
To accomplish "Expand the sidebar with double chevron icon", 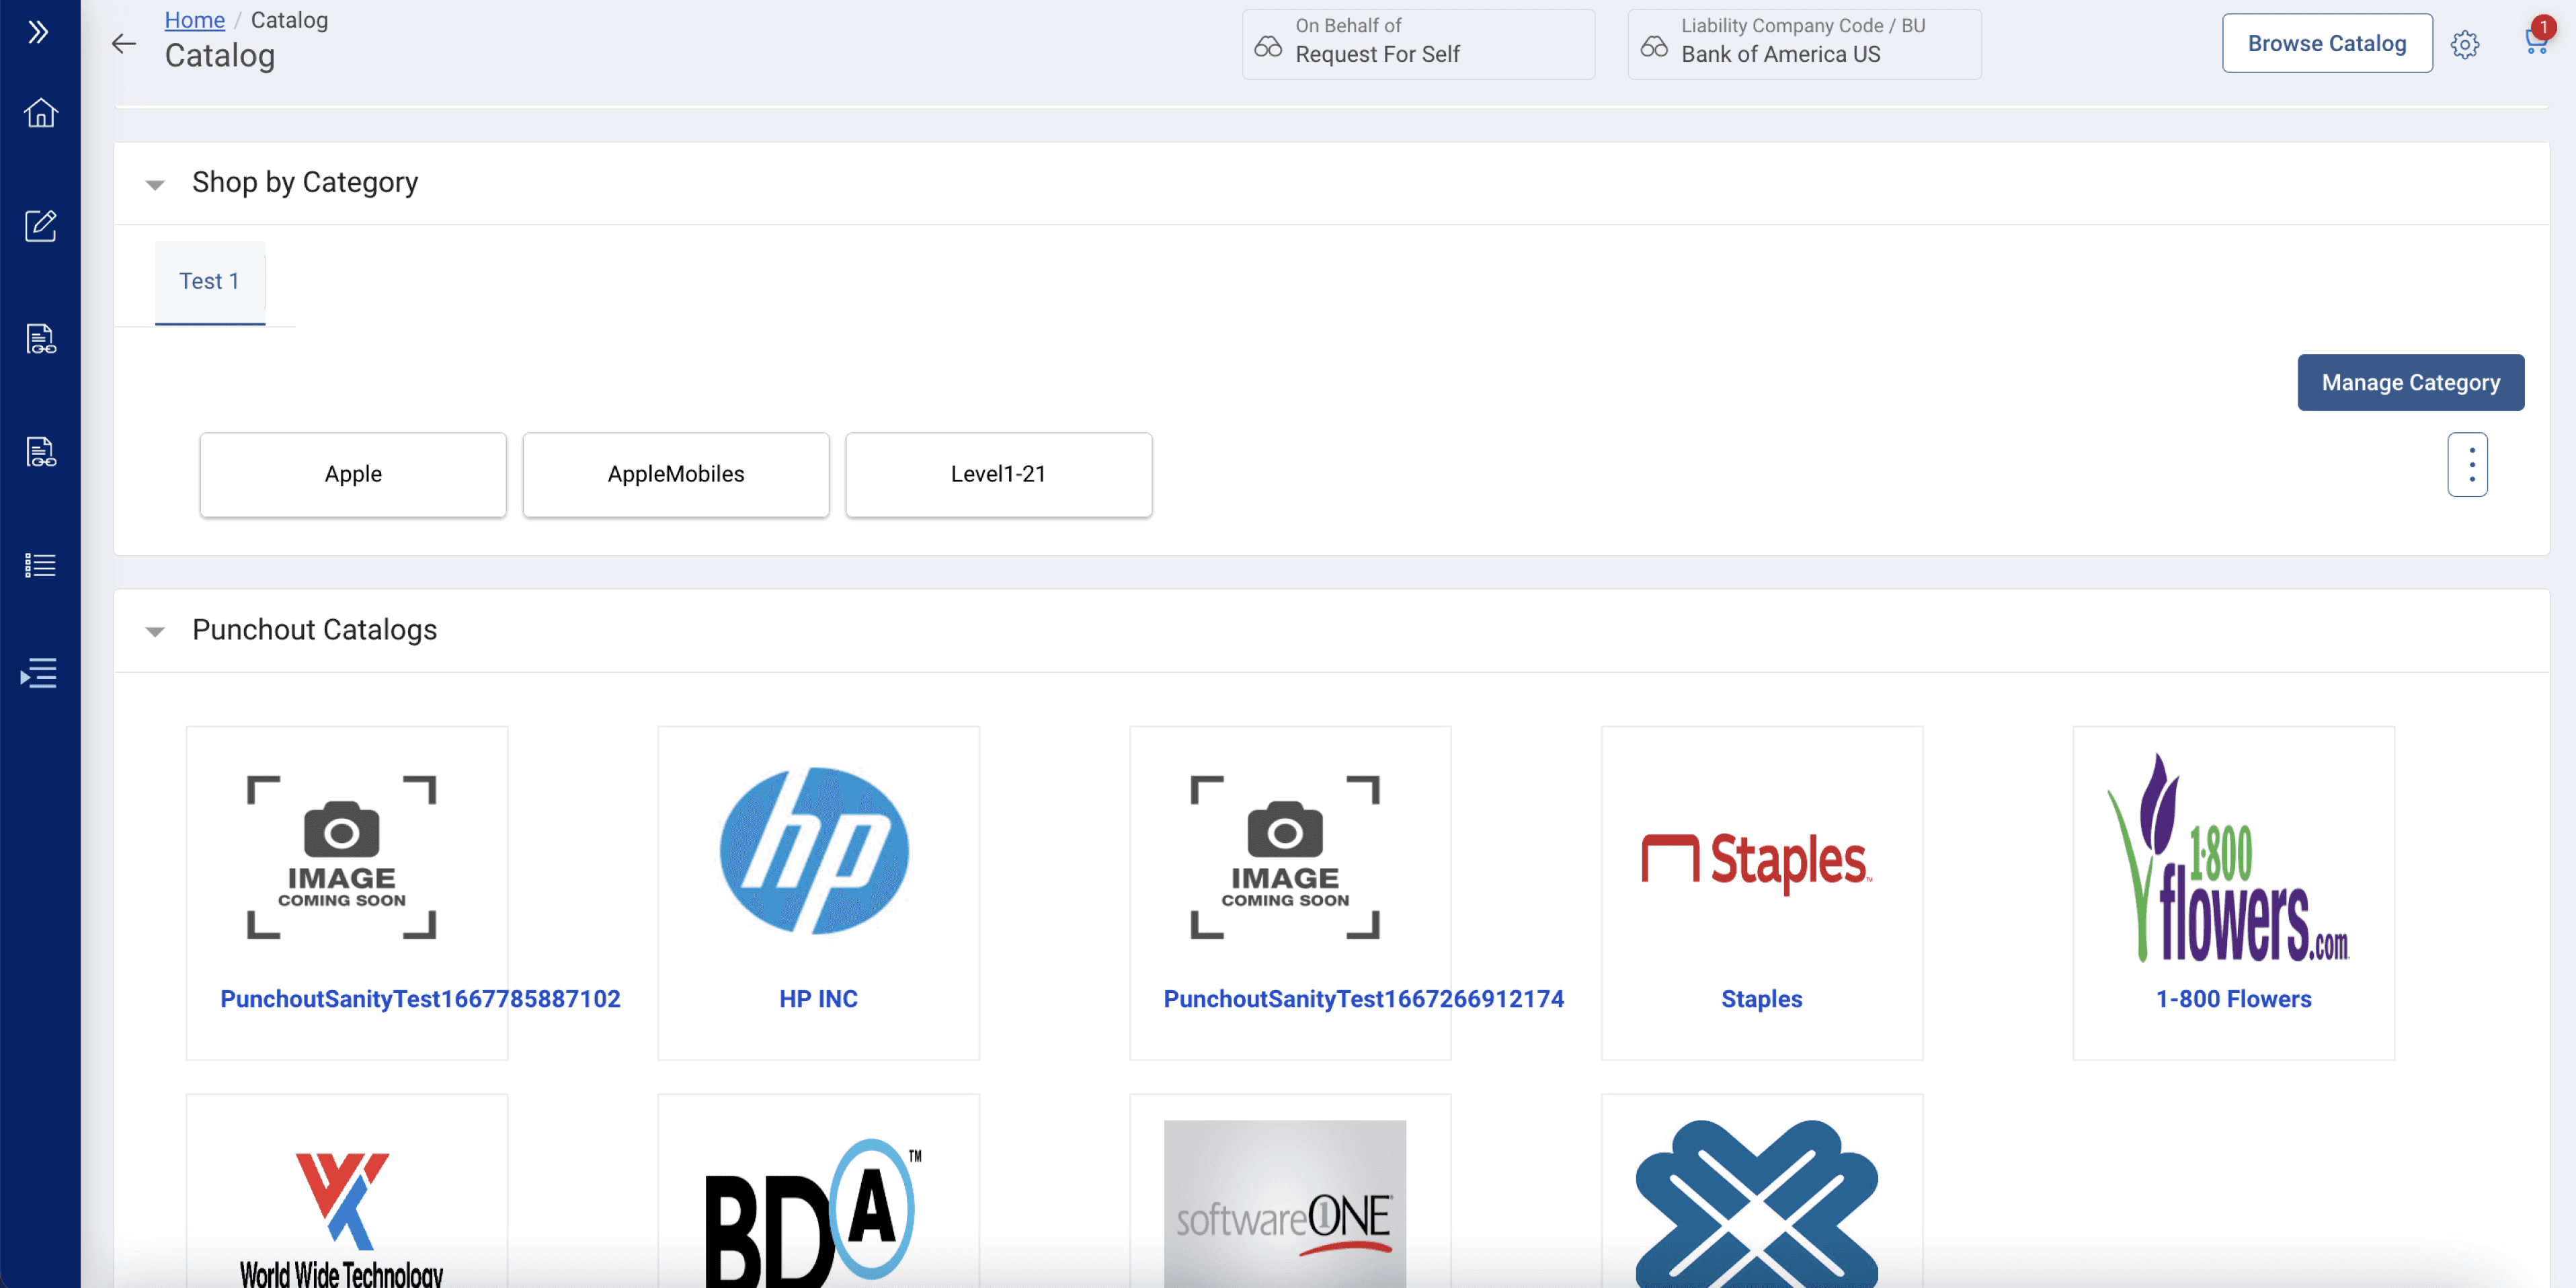I will coord(39,32).
